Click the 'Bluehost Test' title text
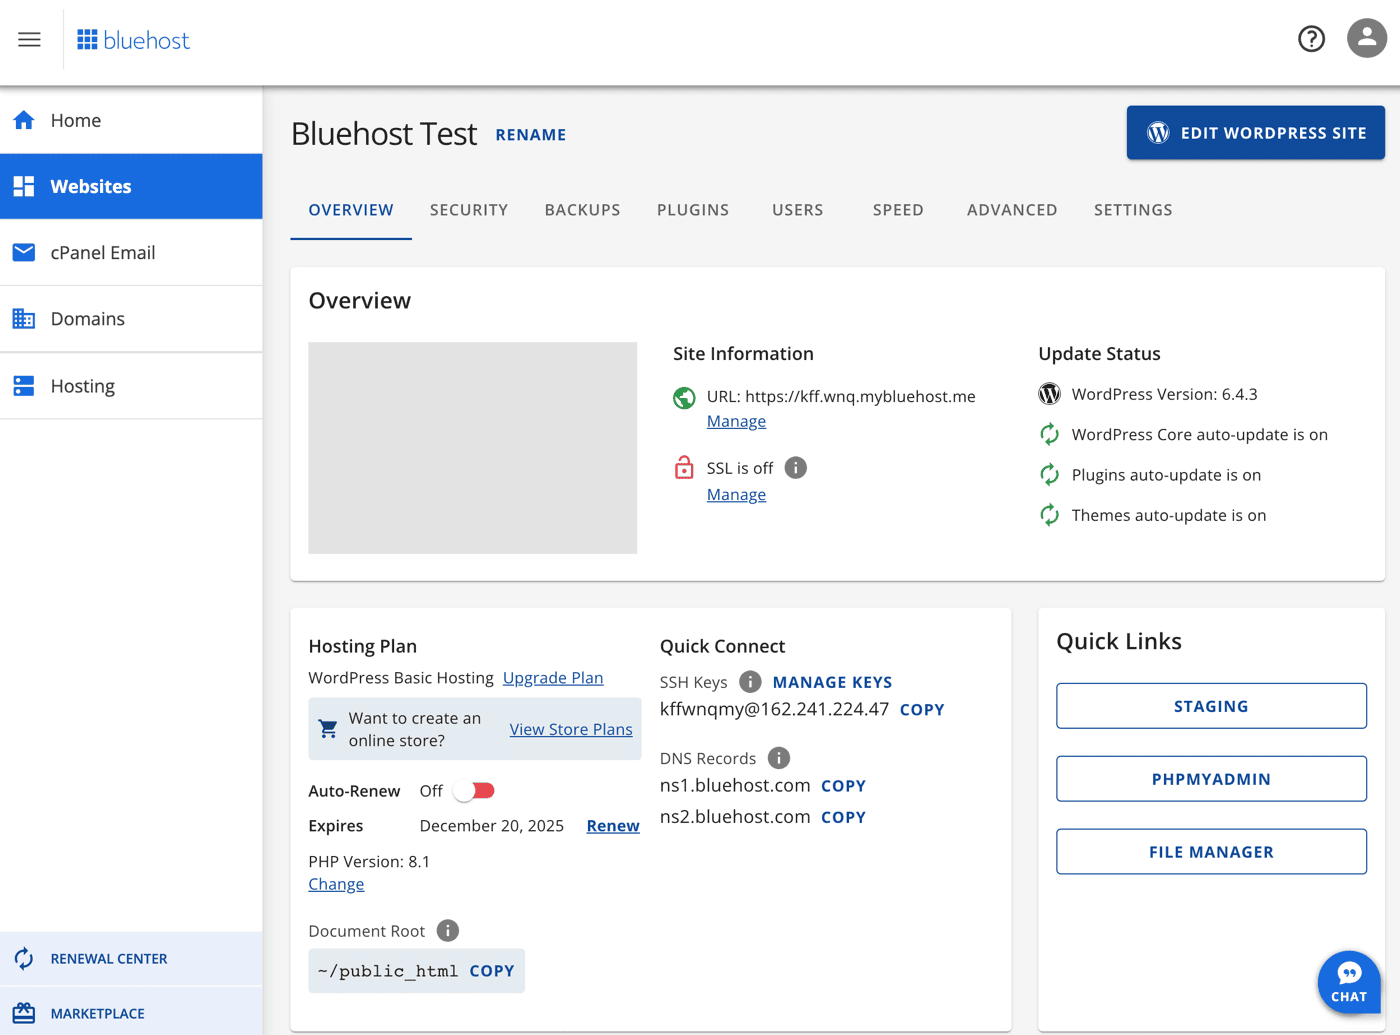The width and height of the screenshot is (1400, 1035). coord(384,134)
